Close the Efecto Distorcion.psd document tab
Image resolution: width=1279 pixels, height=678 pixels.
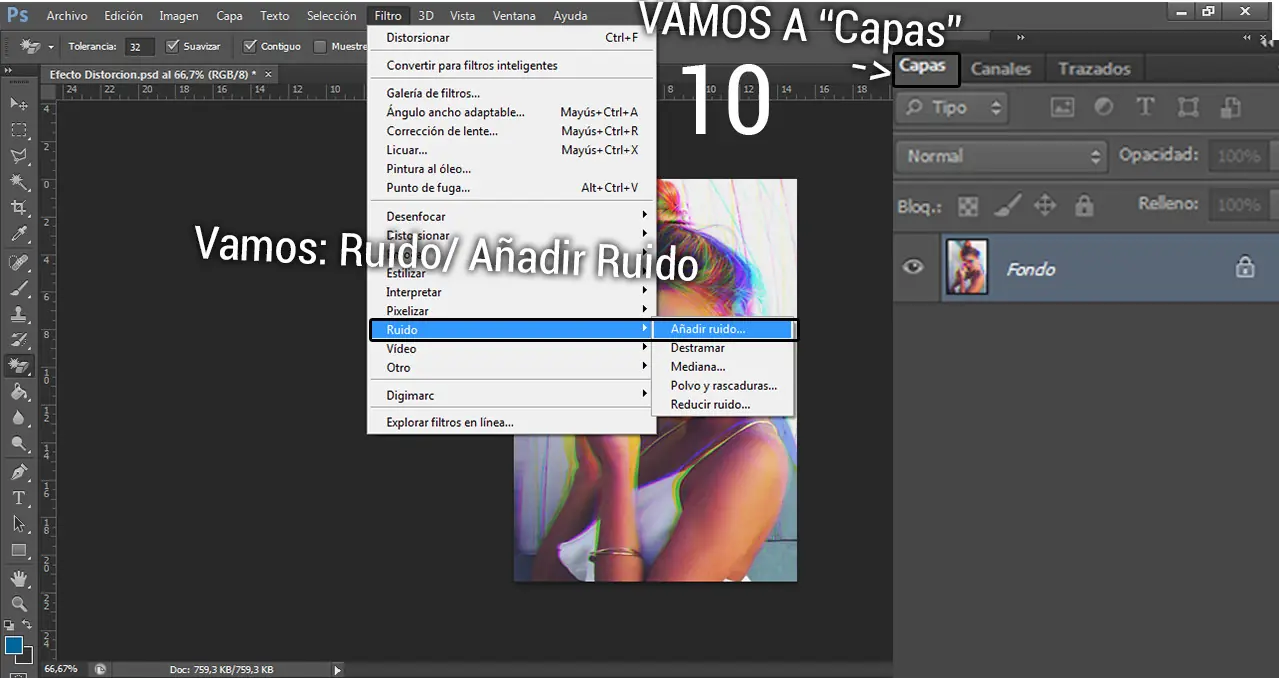(x=268, y=75)
